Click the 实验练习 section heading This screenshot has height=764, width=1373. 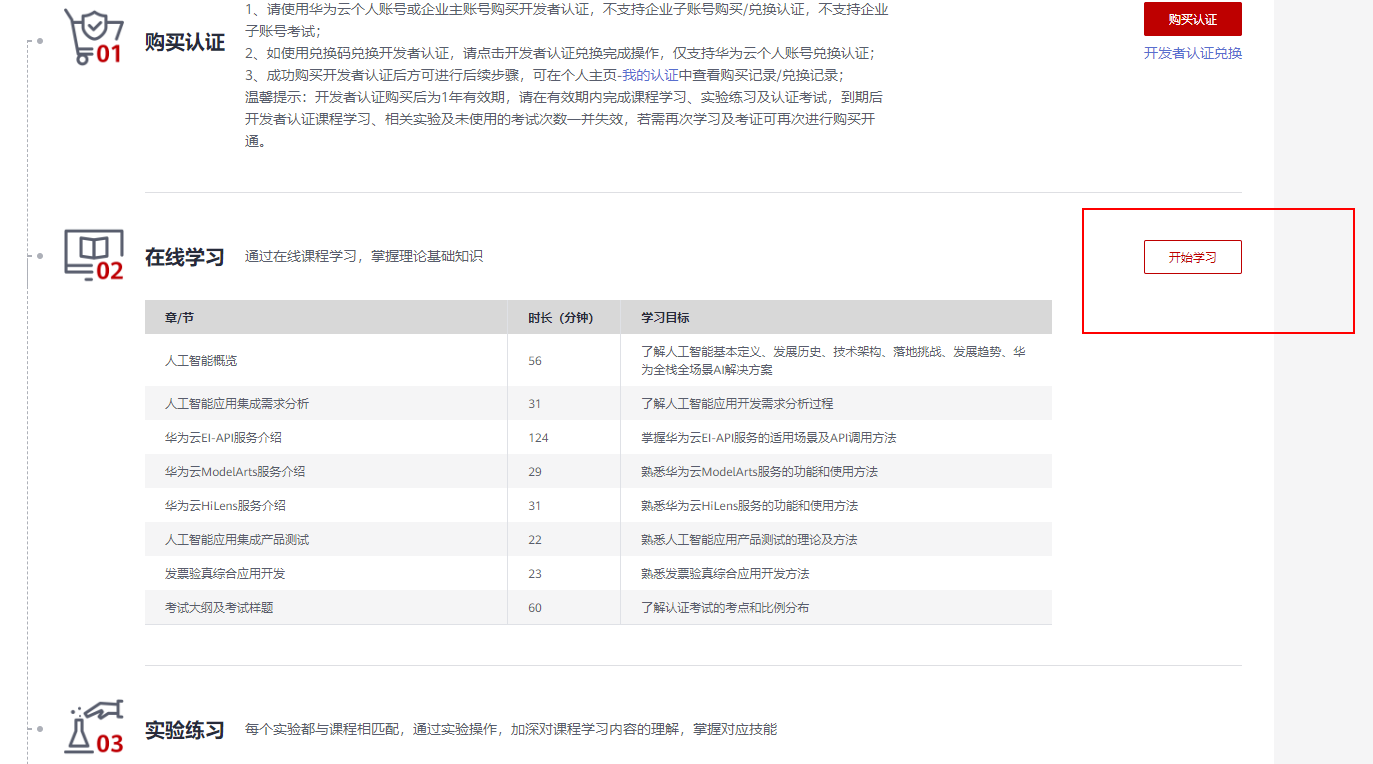(185, 730)
